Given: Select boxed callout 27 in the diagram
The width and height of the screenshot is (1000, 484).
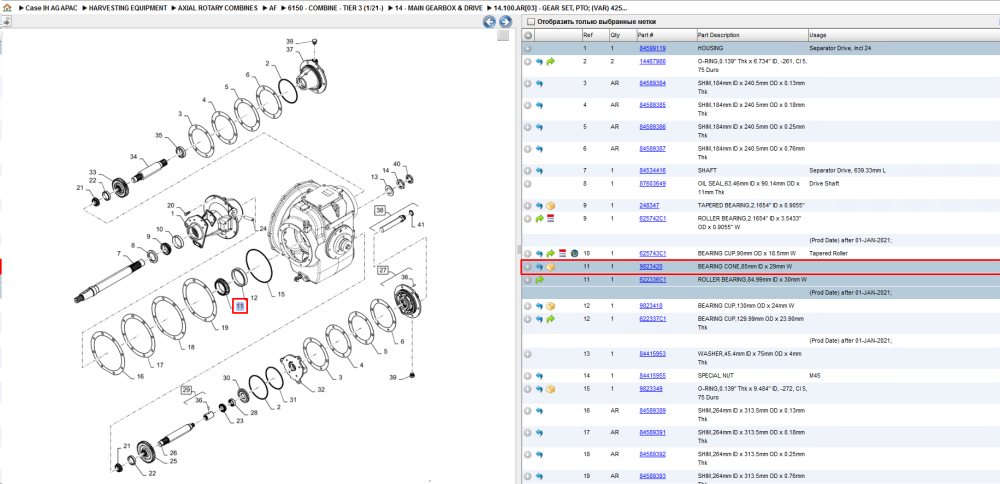Looking at the screenshot, I should coord(383,270).
